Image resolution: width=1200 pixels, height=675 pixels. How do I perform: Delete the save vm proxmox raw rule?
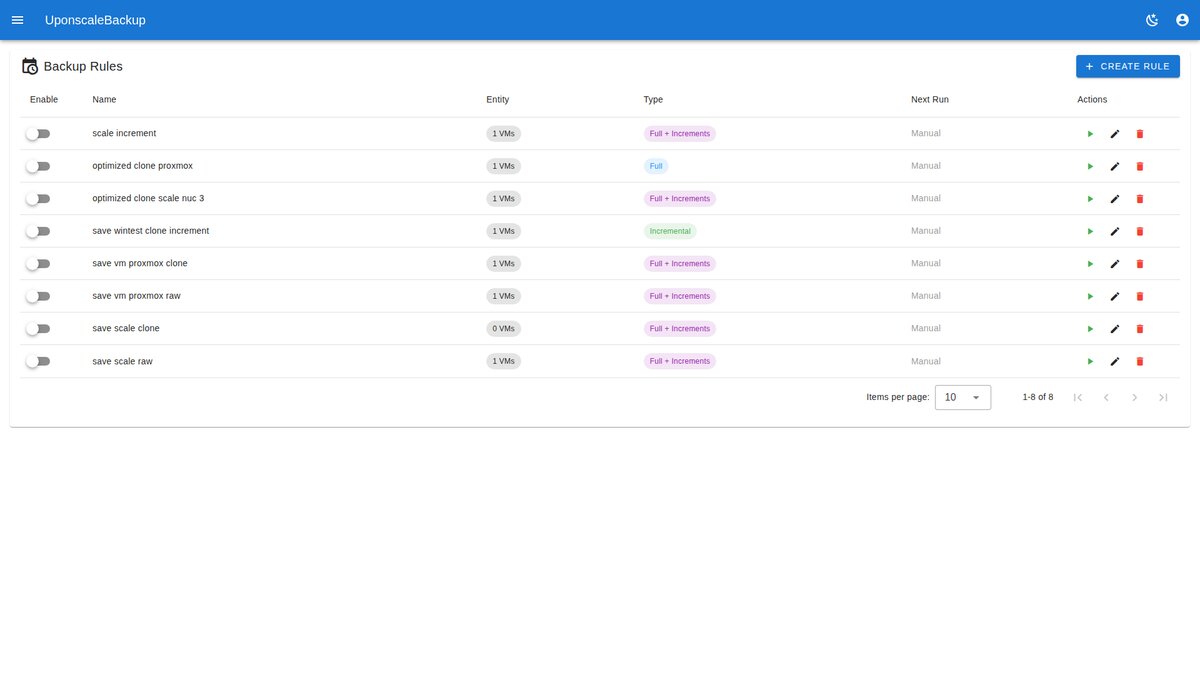pos(1140,296)
